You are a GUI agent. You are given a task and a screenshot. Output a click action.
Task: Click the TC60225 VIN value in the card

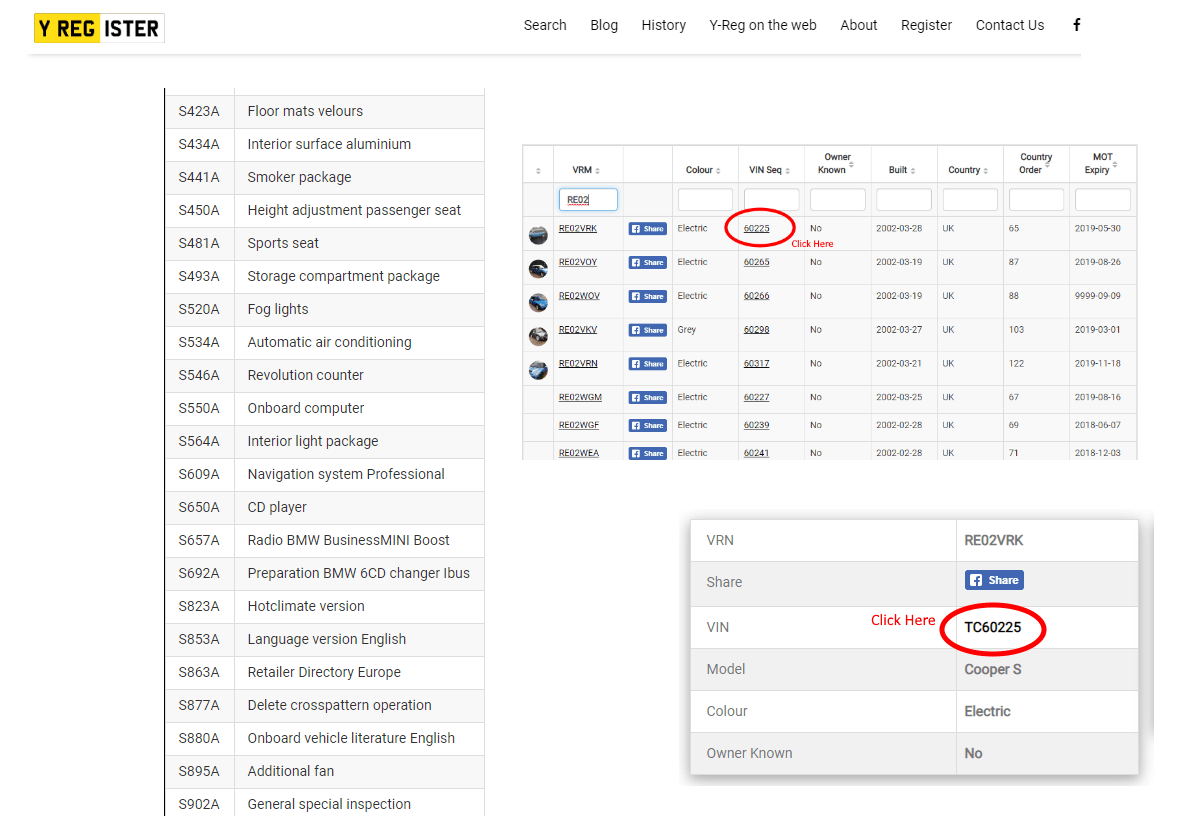tap(993, 628)
